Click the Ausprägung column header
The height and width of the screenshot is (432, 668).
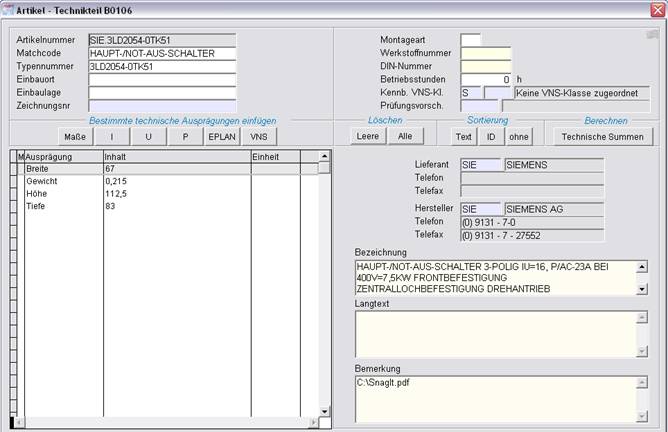click(x=60, y=157)
